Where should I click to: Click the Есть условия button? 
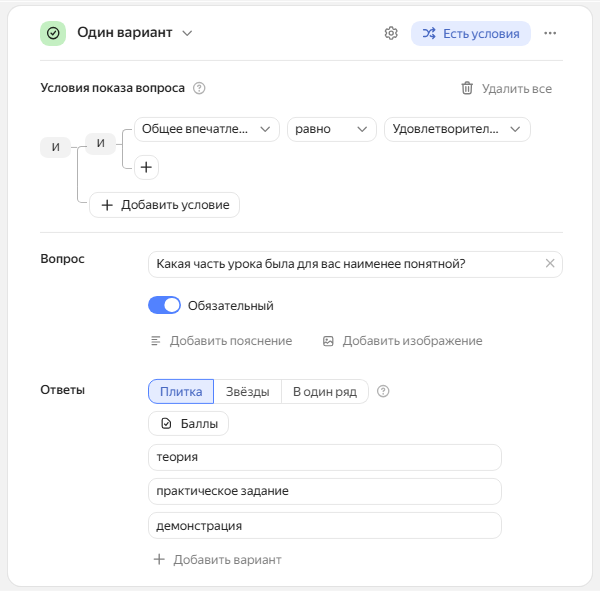click(x=471, y=34)
